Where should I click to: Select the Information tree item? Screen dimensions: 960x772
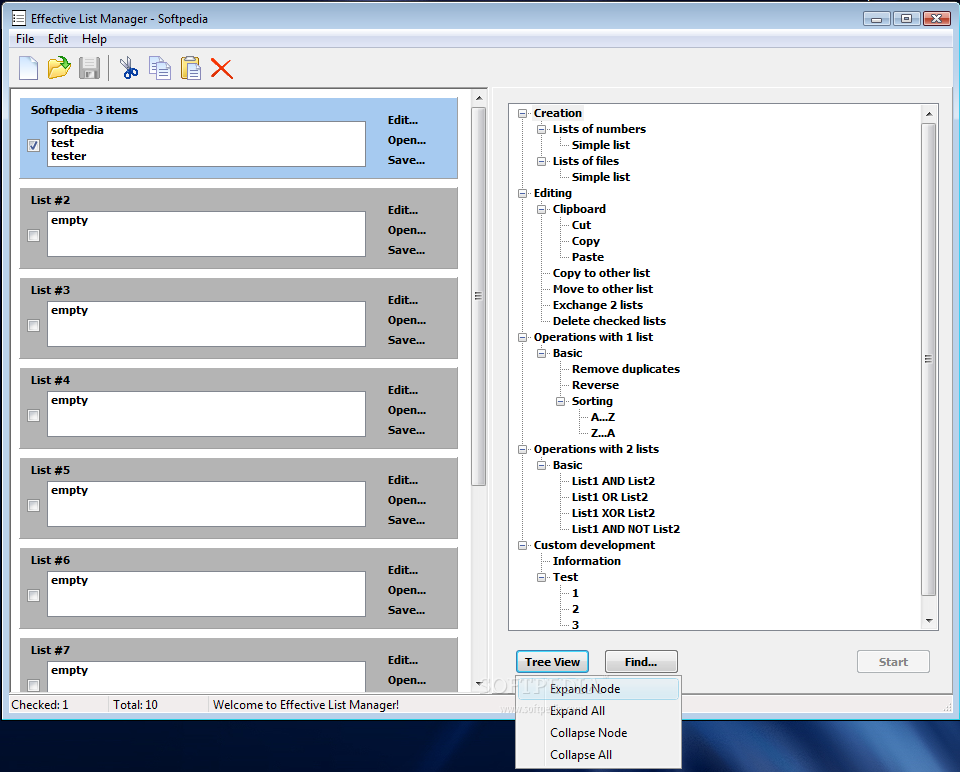(587, 561)
